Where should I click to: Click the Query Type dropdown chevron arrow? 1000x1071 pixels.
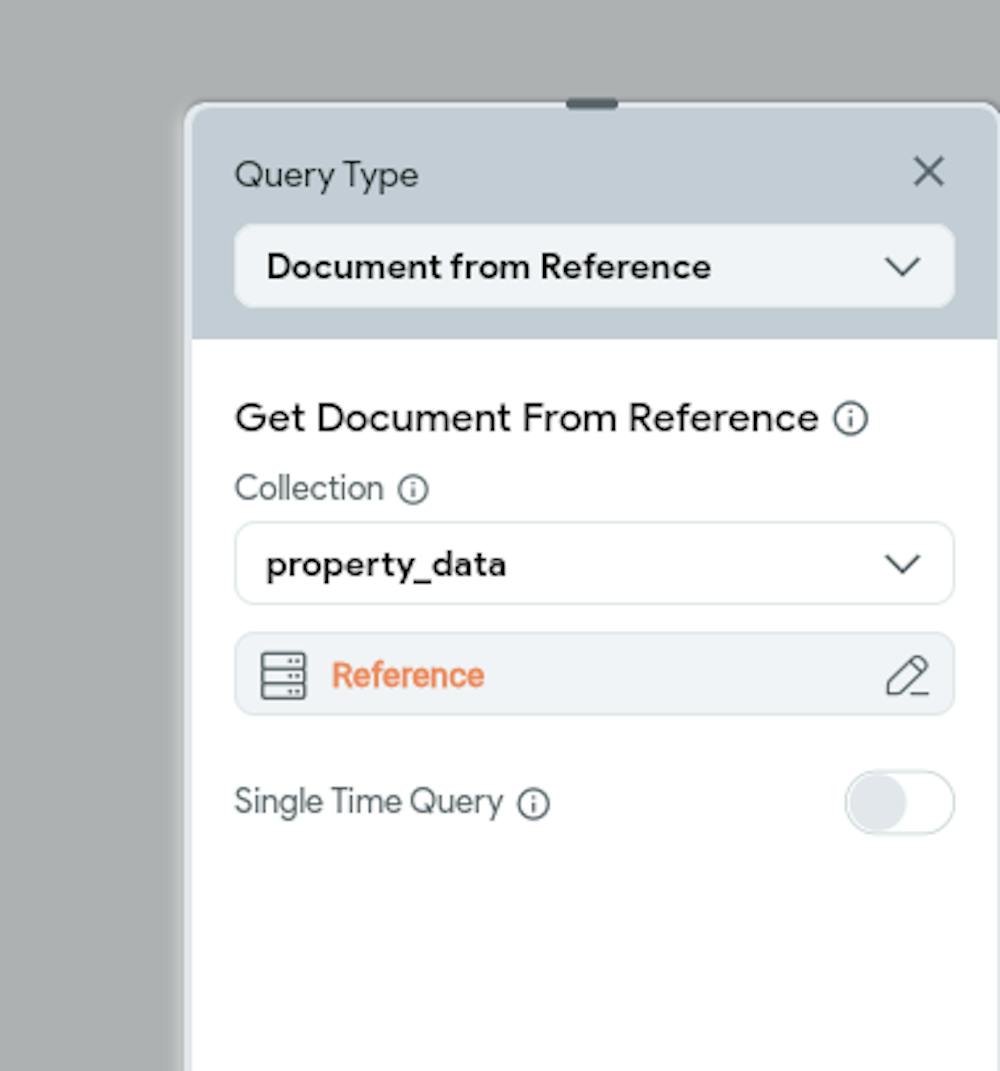click(902, 266)
